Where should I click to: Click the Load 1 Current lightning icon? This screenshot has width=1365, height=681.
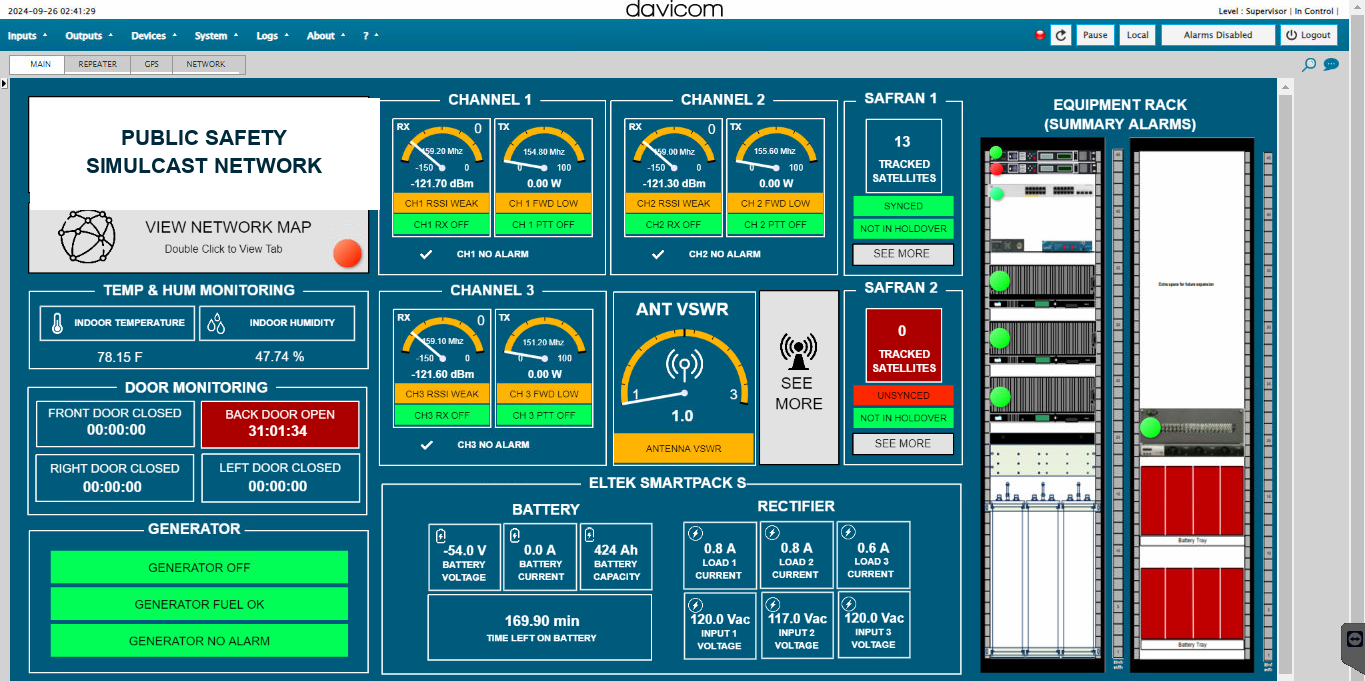(696, 533)
